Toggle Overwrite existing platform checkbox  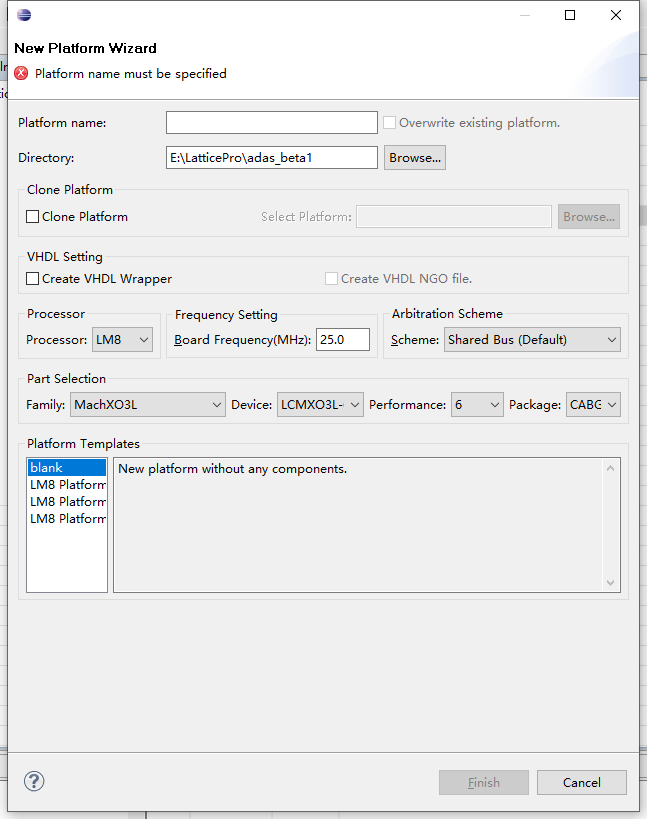coord(389,123)
